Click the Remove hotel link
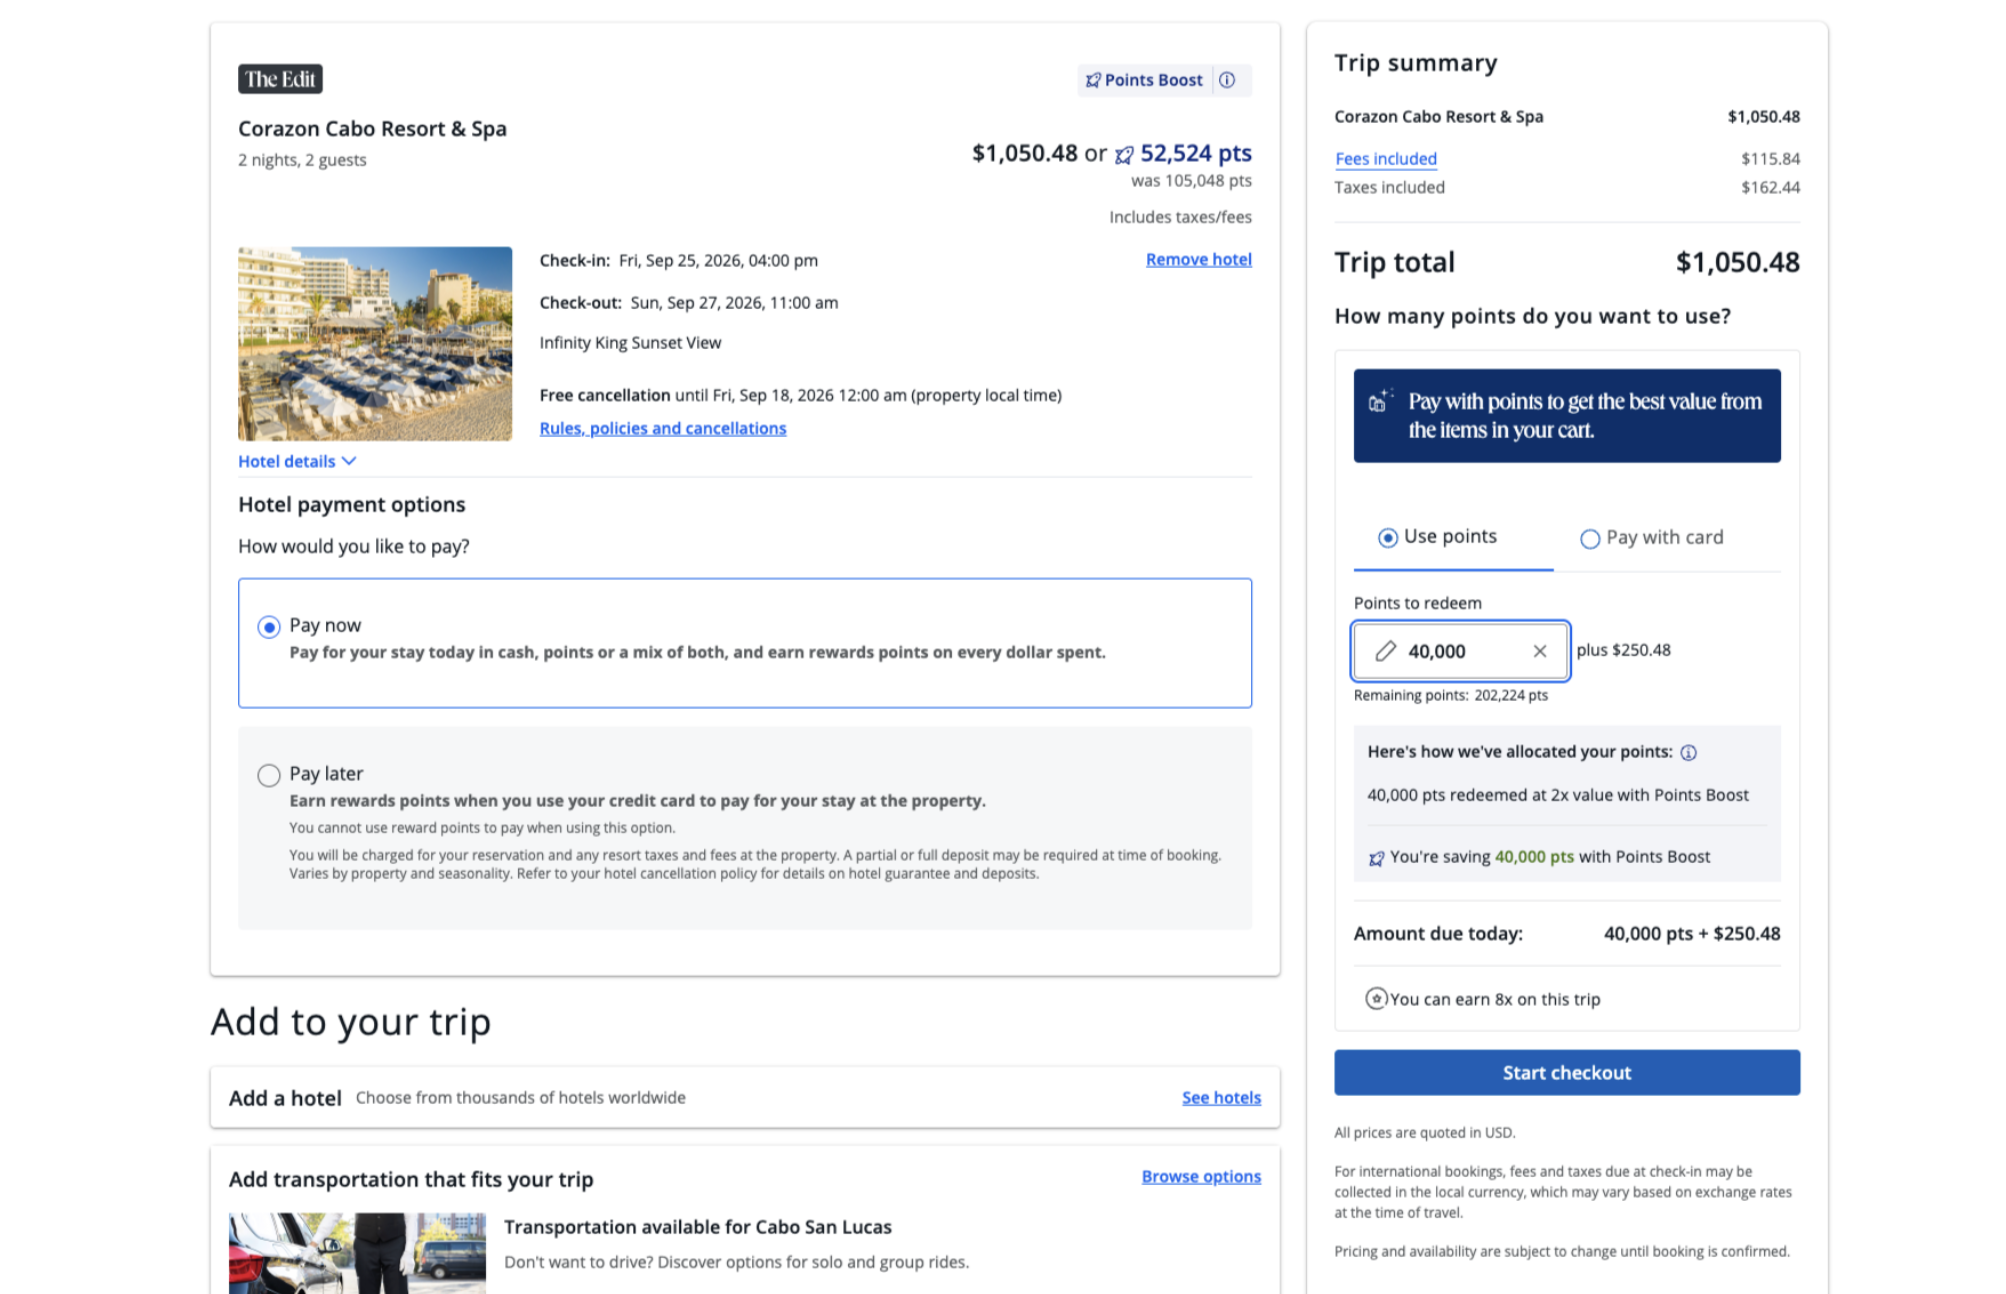This screenshot has width=2006, height=1294. click(1198, 259)
